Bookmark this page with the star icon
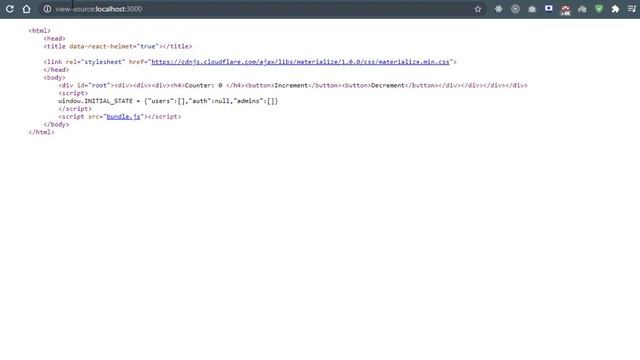 click(x=478, y=9)
